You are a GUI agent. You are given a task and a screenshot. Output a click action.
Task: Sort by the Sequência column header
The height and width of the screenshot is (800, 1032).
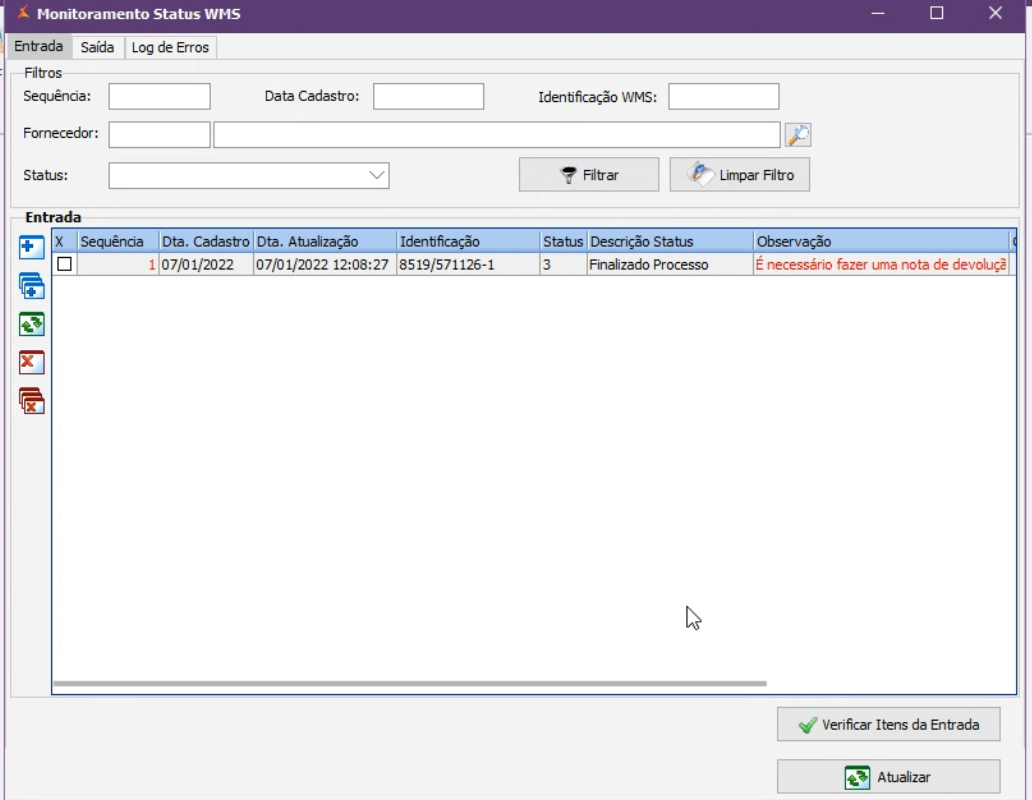tap(118, 241)
